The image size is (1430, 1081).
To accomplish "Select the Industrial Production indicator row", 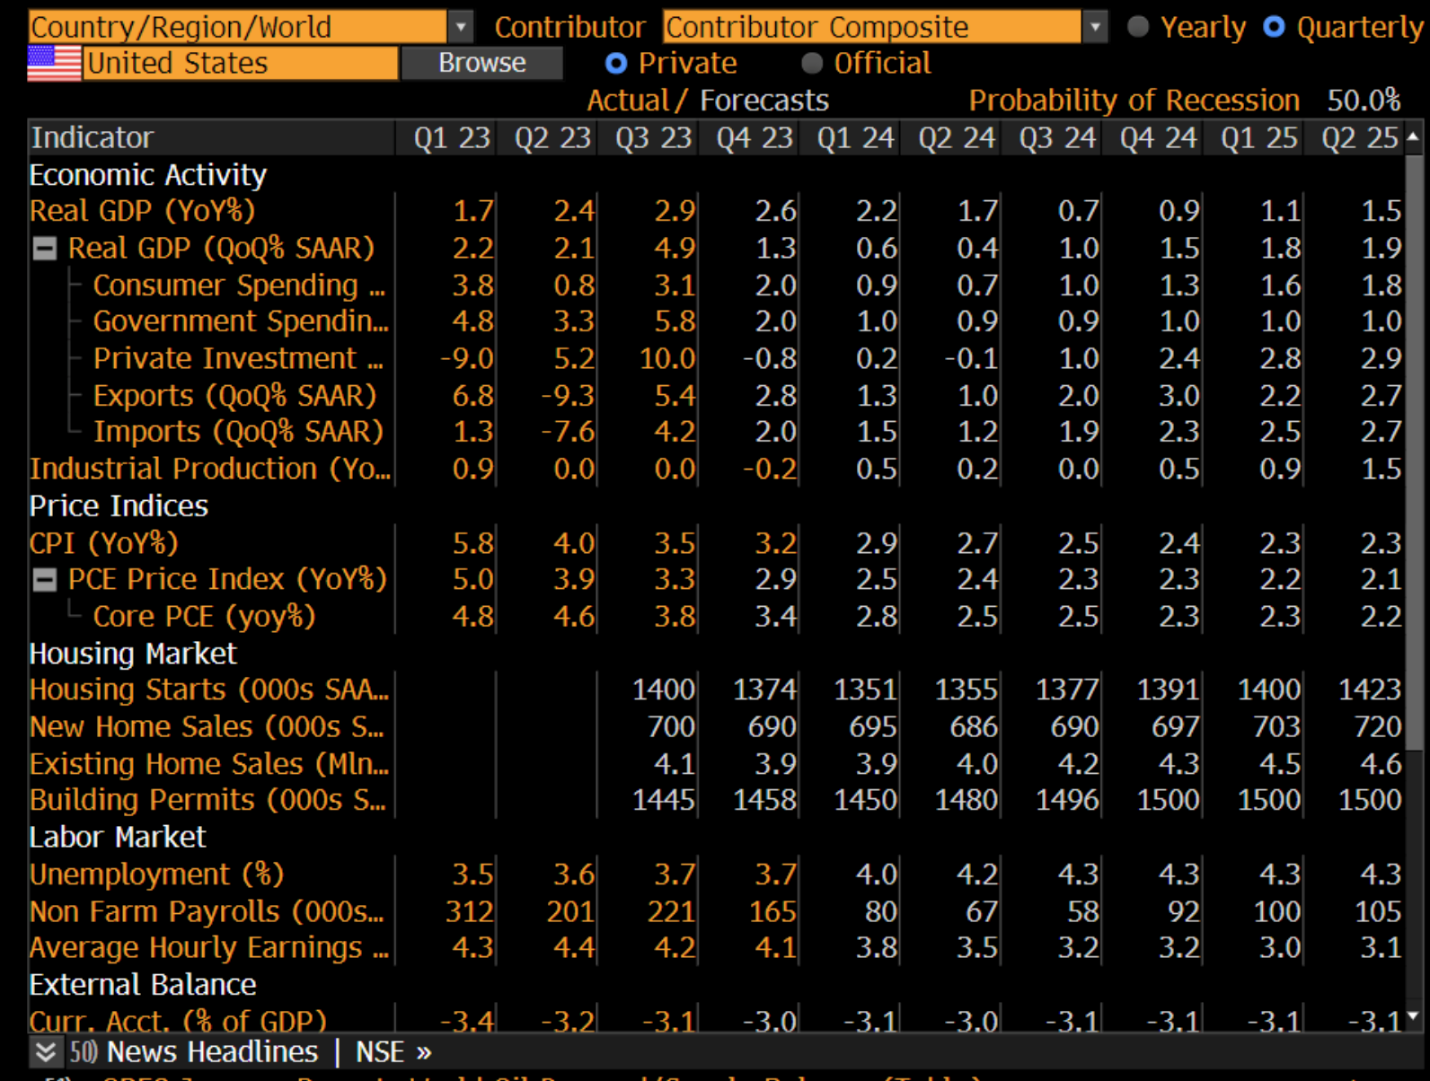I will [x=210, y=468].
